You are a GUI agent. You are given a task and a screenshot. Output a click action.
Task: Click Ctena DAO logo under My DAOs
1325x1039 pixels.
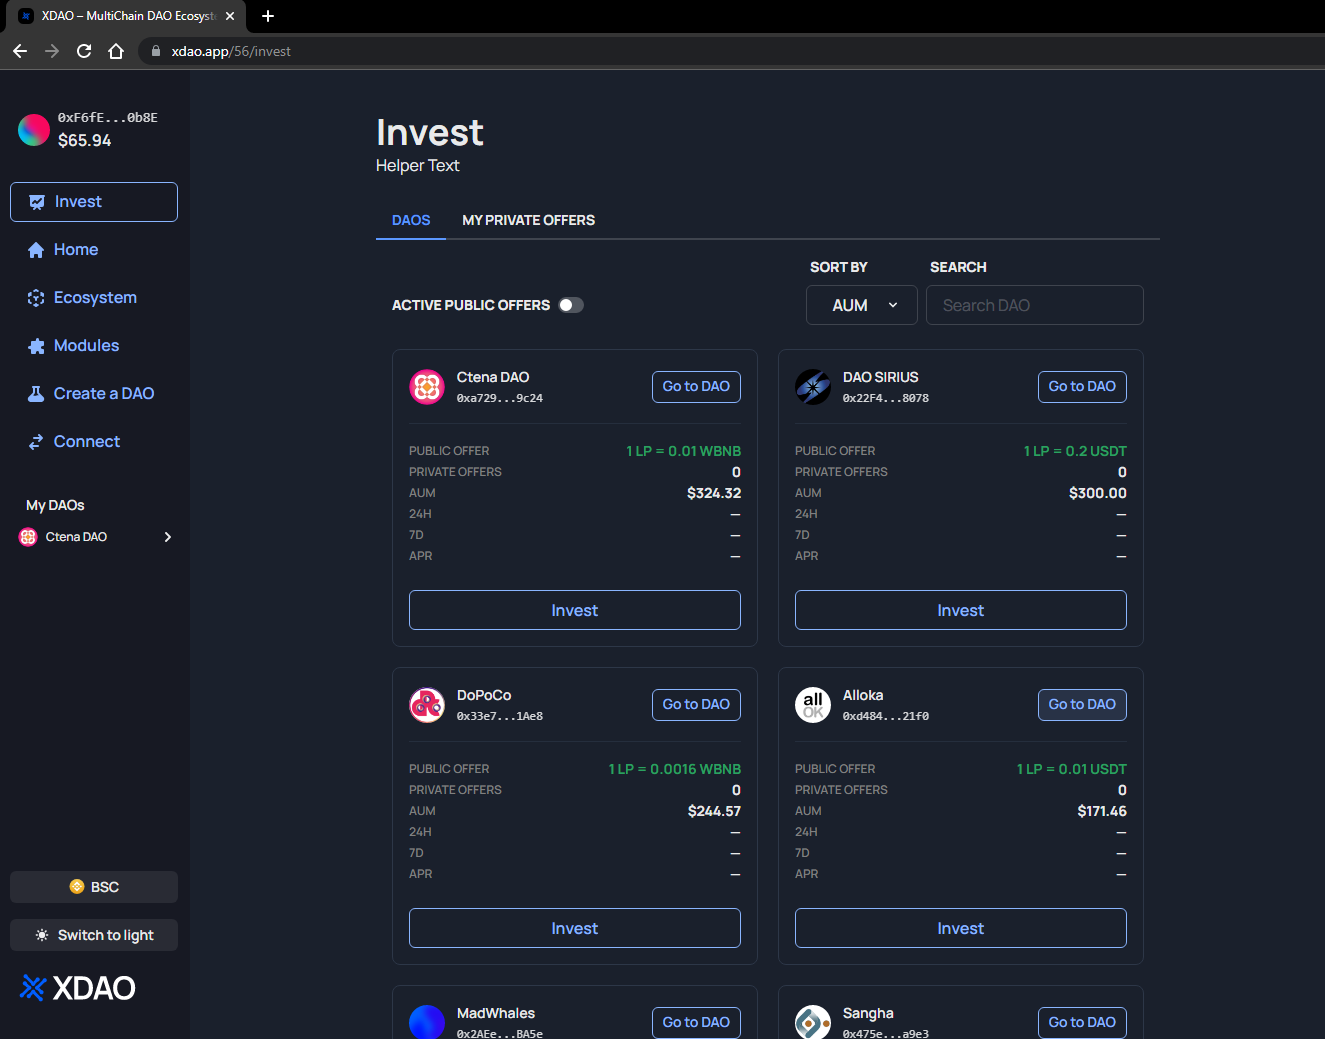coord(28,537)
